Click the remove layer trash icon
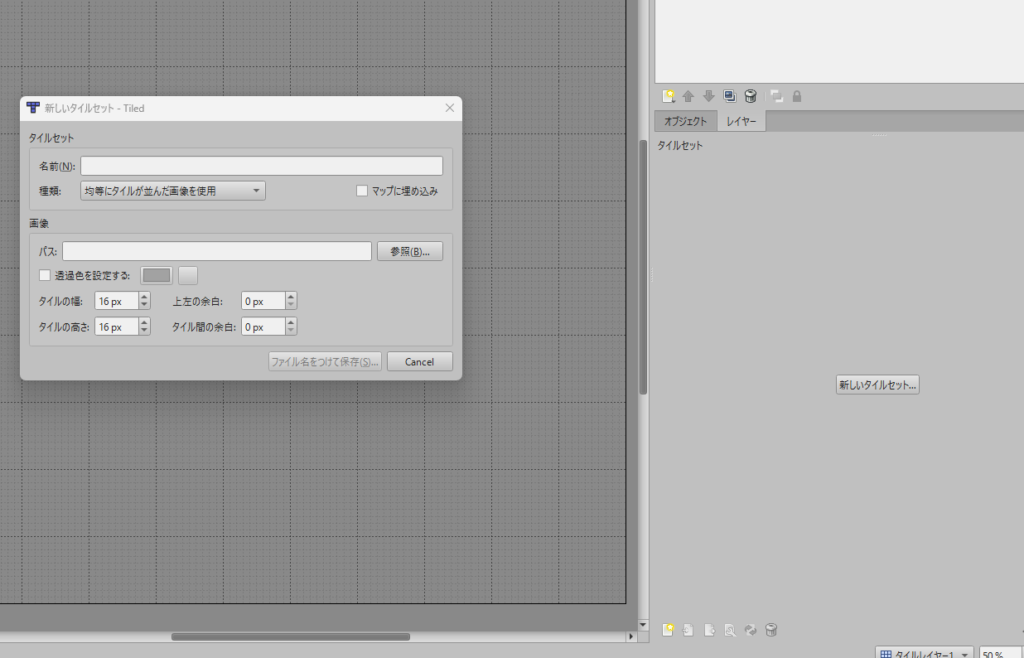Image resolution: width=1024 pixels, height=658 pixels. point(750,96)
